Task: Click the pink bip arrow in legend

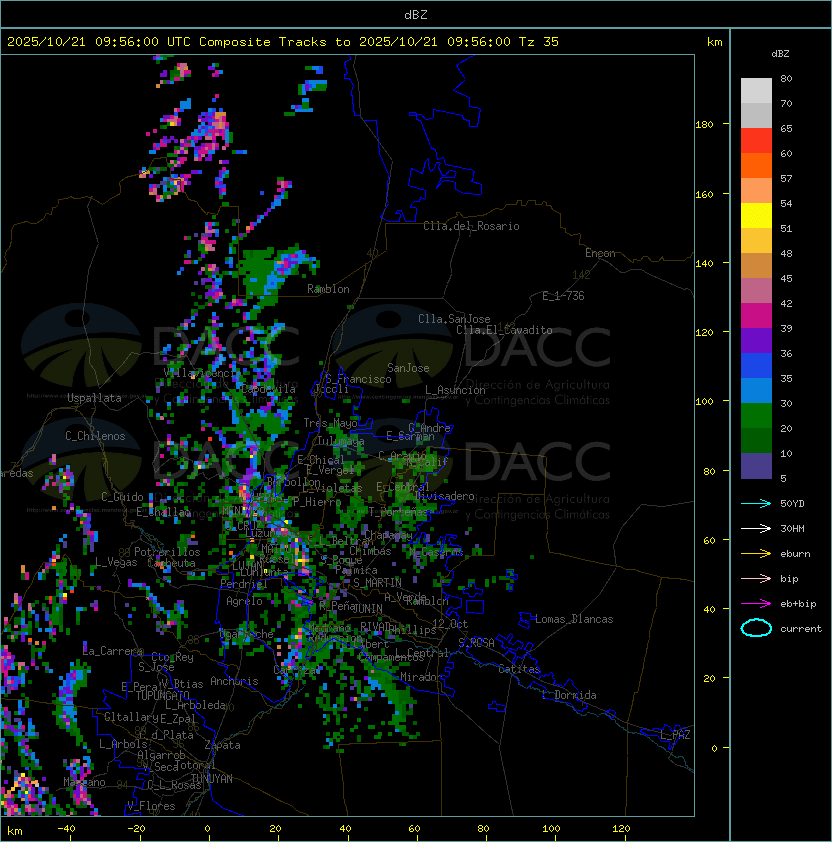Action: (756, 578)
